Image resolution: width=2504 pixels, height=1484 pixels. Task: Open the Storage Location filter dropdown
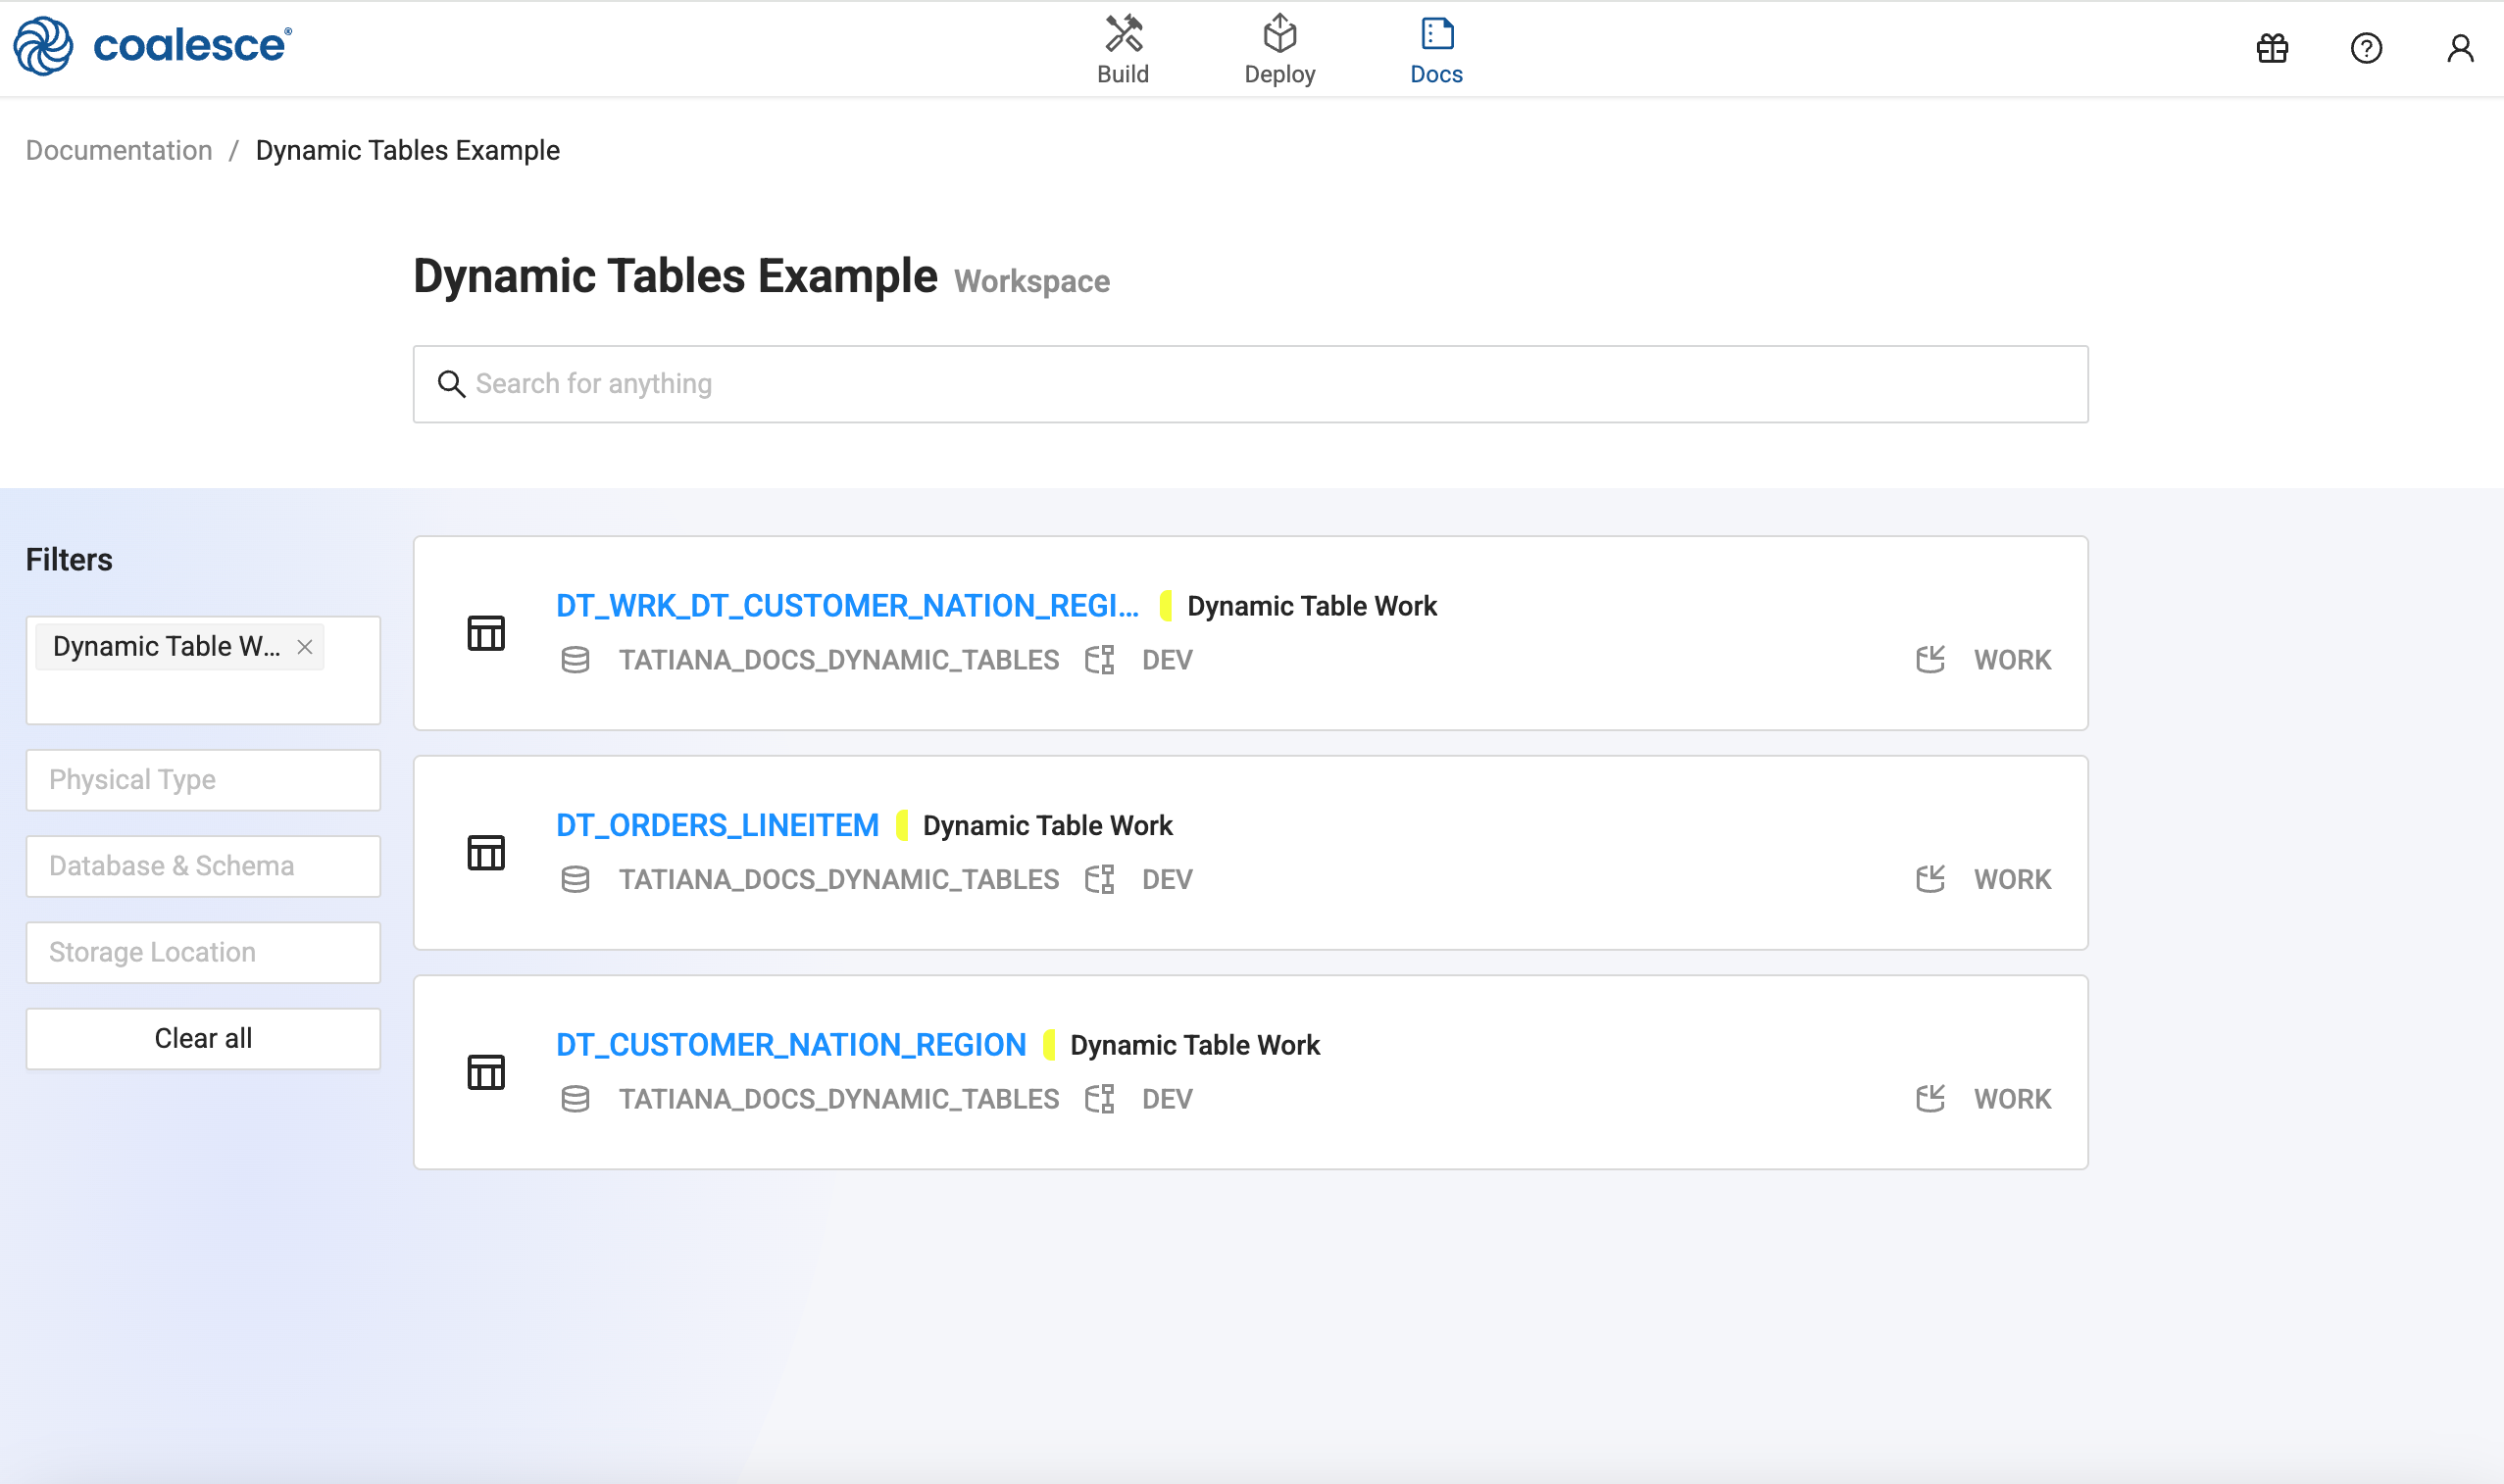pos(203,952)
